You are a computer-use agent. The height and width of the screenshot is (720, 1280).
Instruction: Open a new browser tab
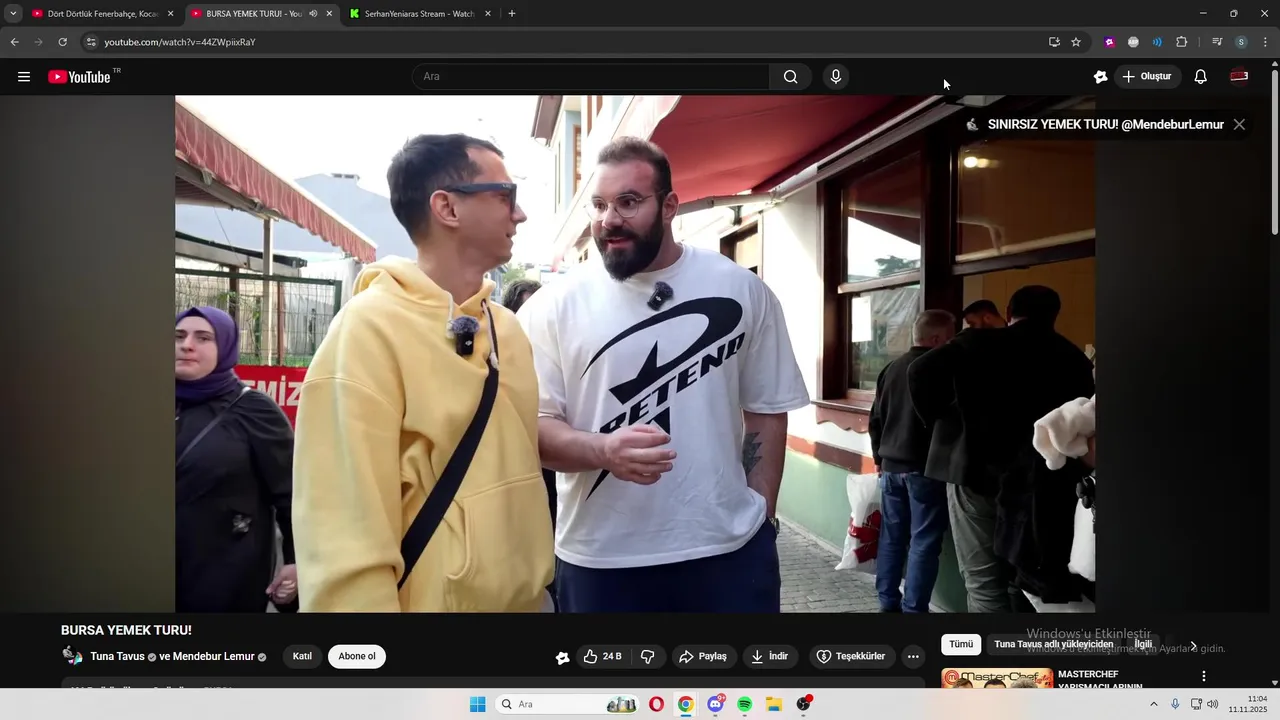coord(512,14)
